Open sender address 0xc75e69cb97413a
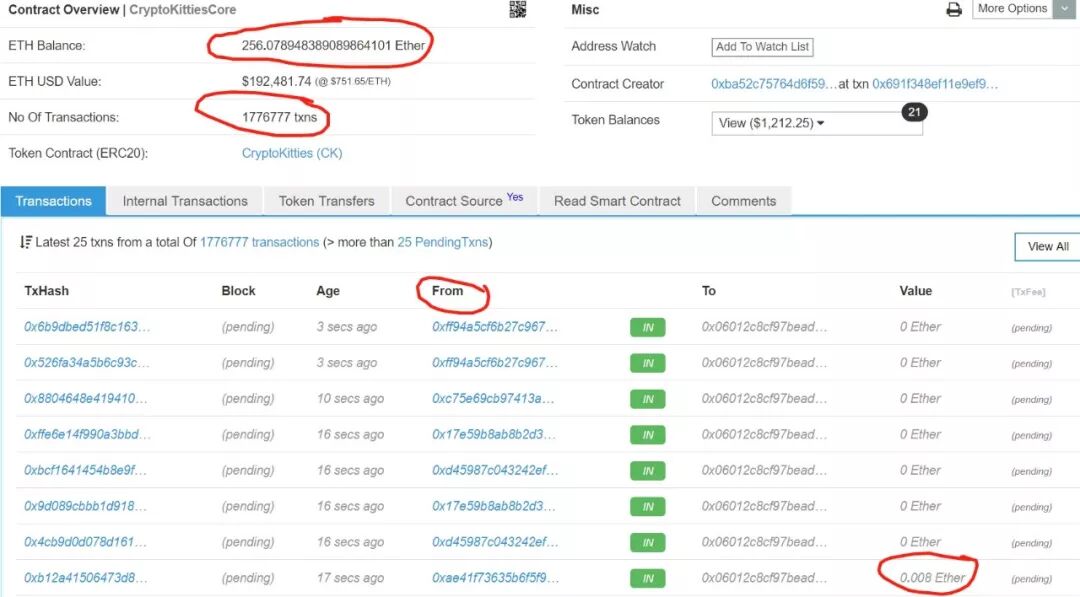The width and height of the screenshot is (1080, 597). 493,399
